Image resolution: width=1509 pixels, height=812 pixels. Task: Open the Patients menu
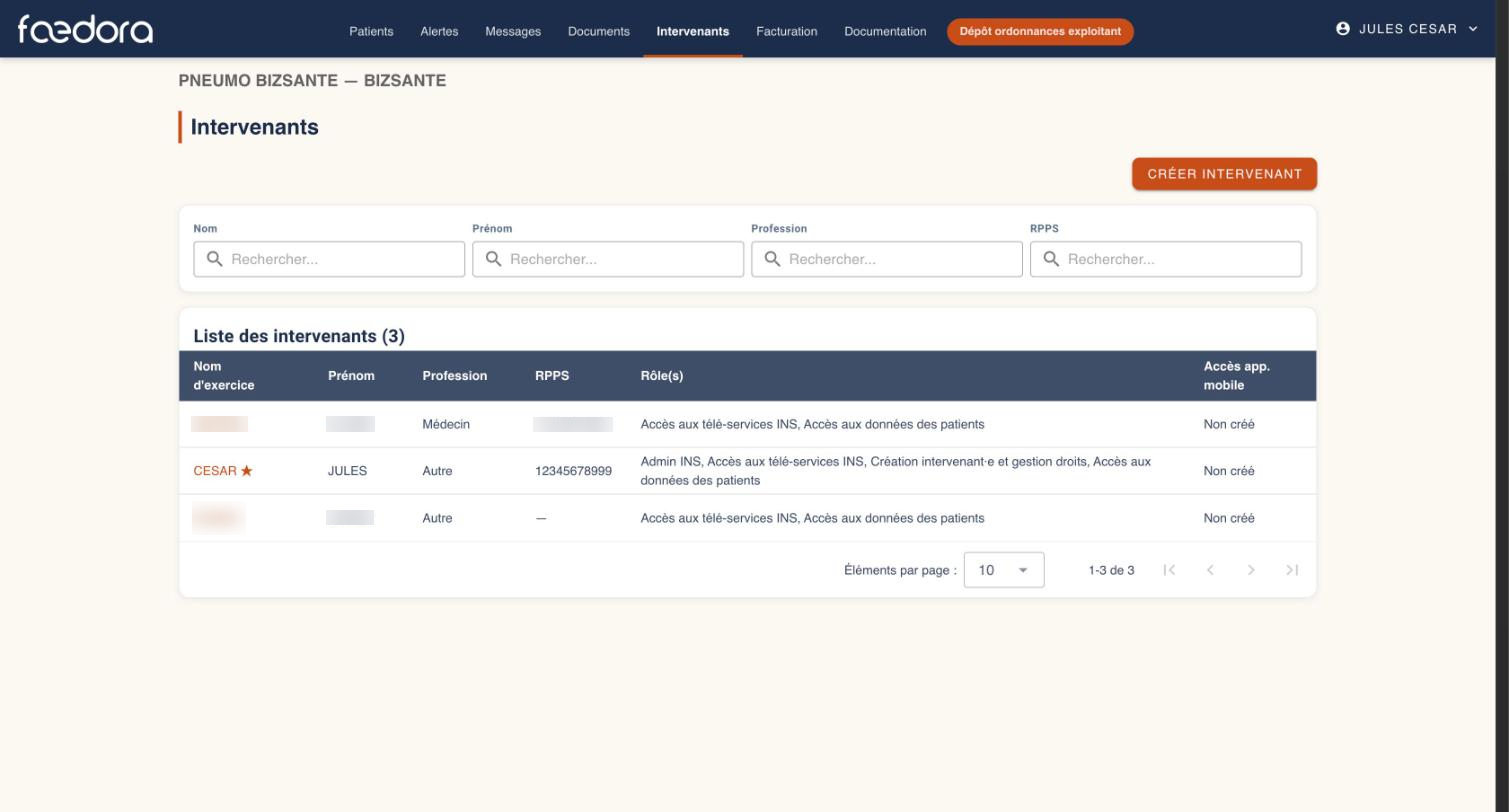[x=371, y=31]
